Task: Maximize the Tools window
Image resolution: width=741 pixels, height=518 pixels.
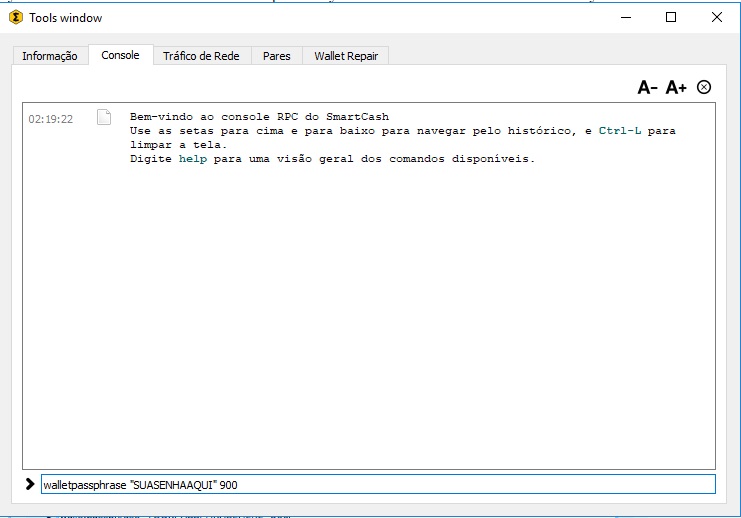Action: [x=671, y=17]
